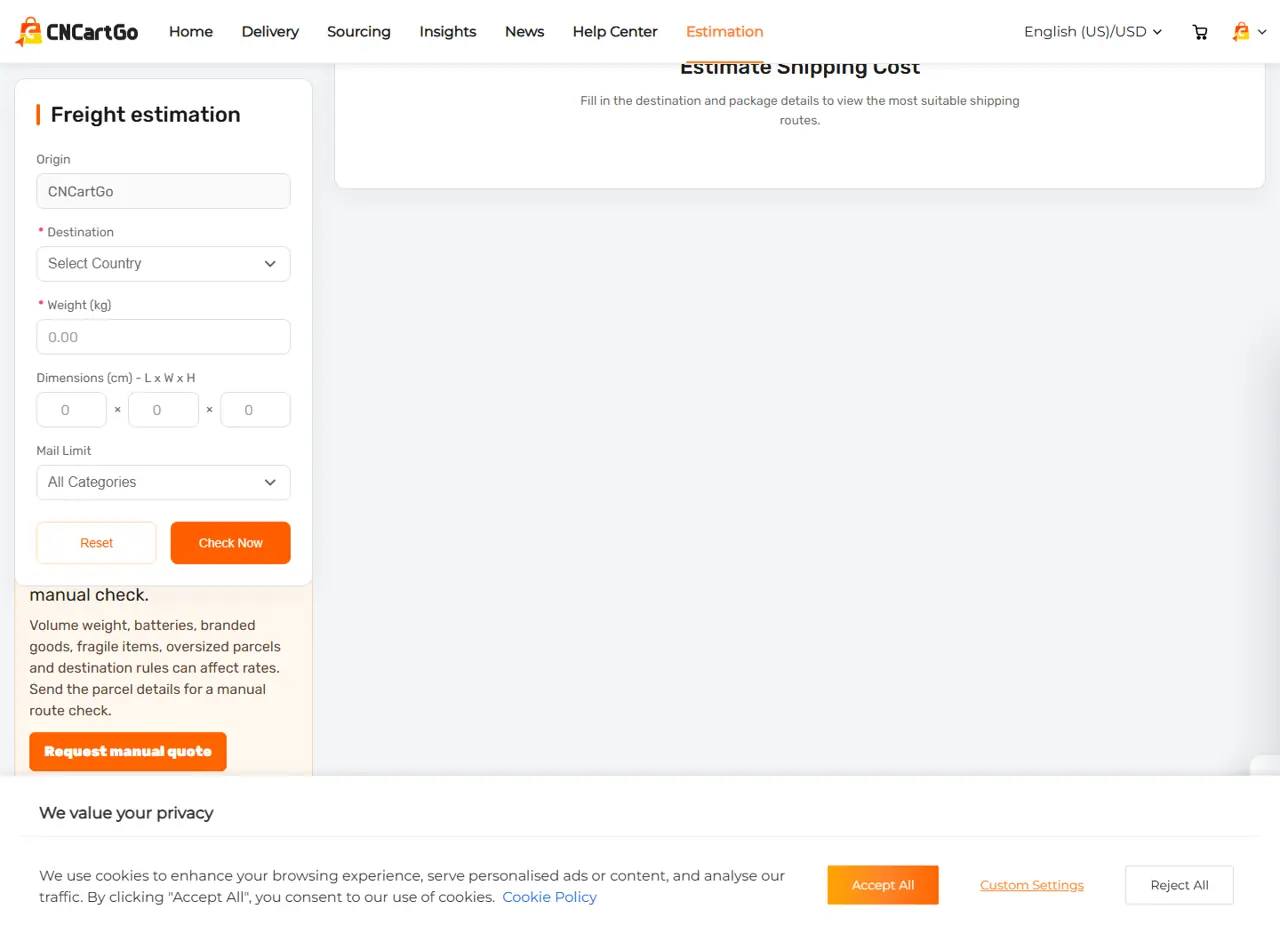Open the Cookie Policy link

(550, 897)
